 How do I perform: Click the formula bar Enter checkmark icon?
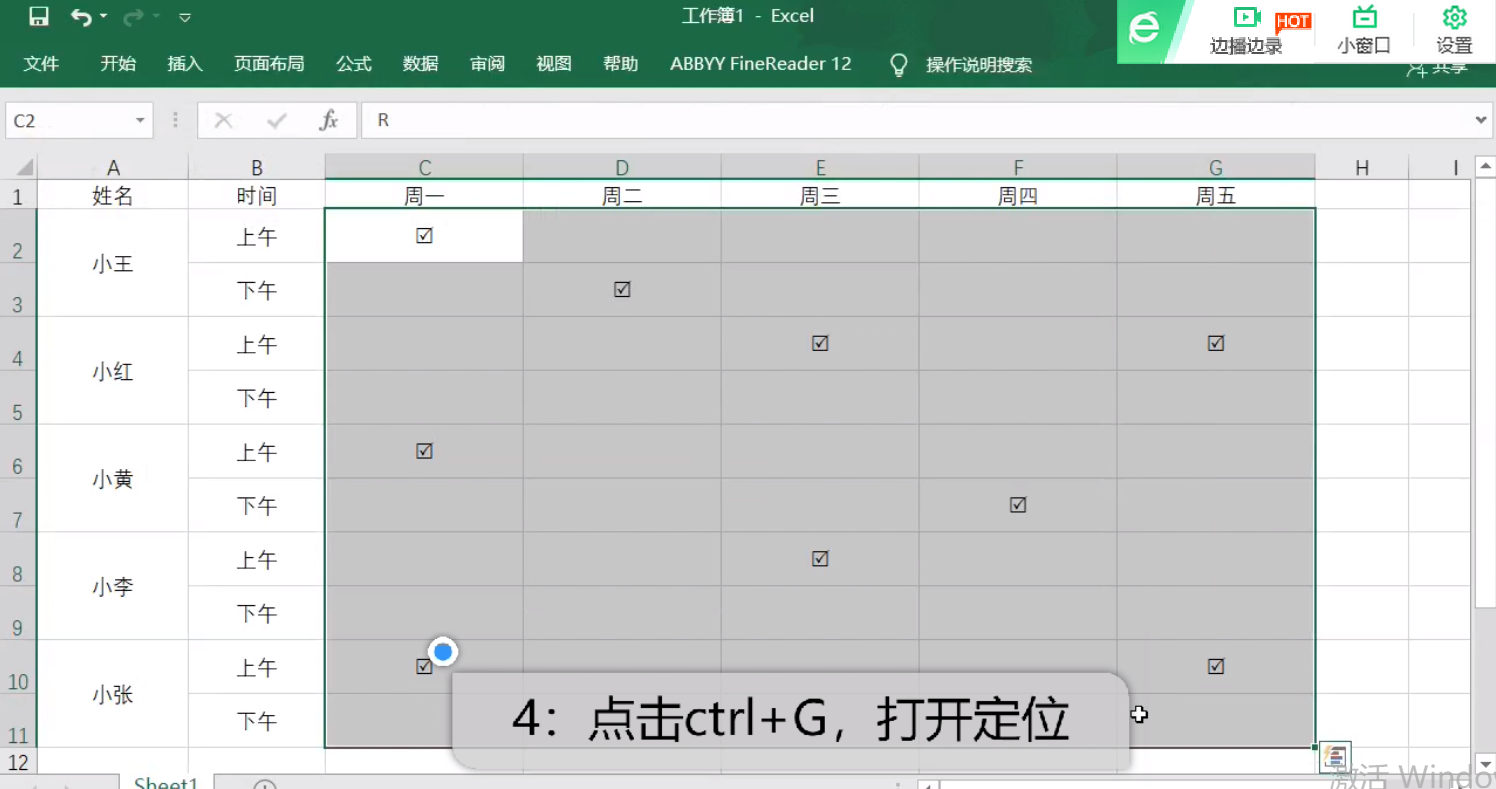point(276,121)
